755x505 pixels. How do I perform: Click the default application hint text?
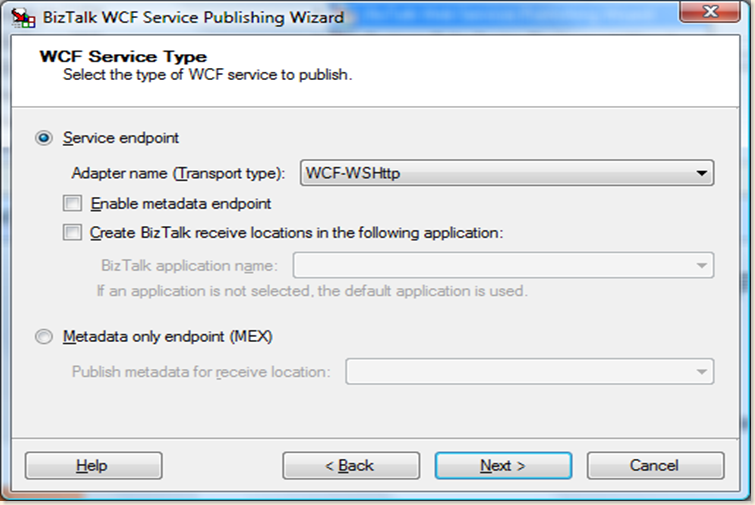point(311,292)
